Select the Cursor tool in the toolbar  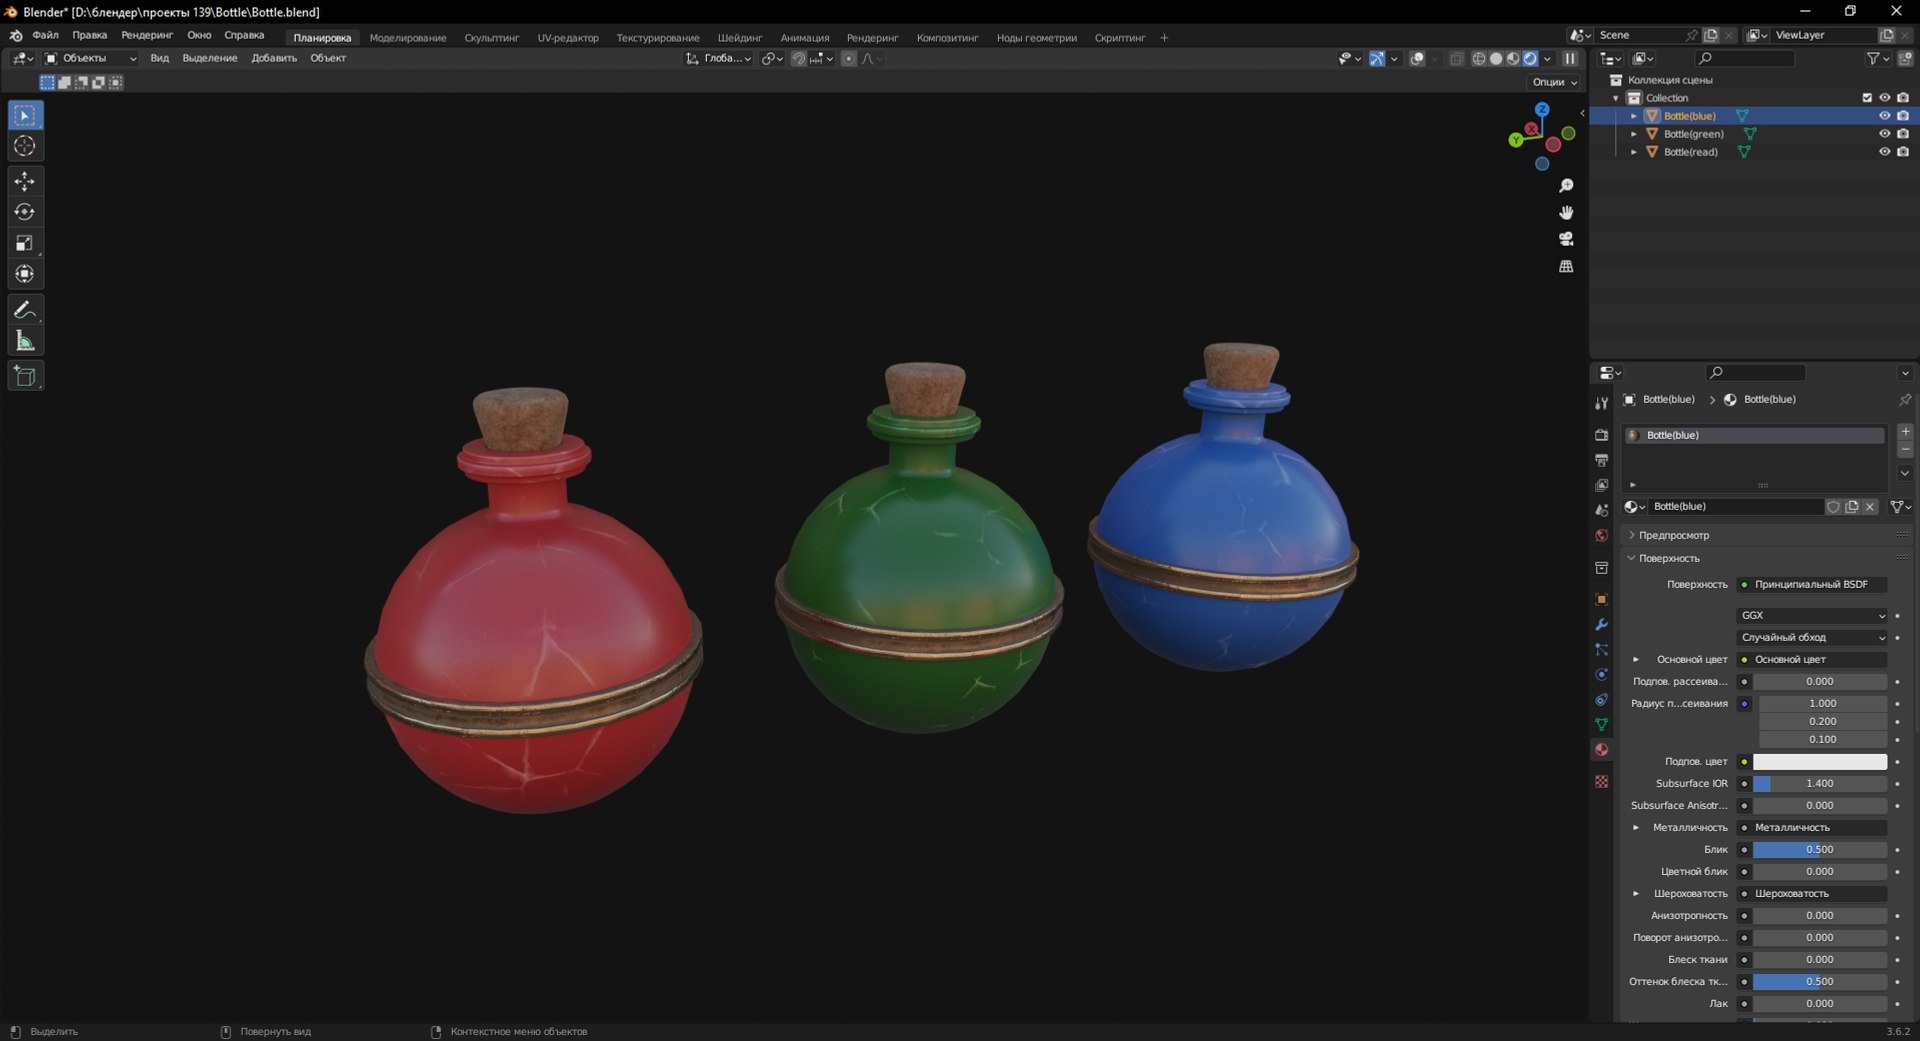(x=25, y=146)
